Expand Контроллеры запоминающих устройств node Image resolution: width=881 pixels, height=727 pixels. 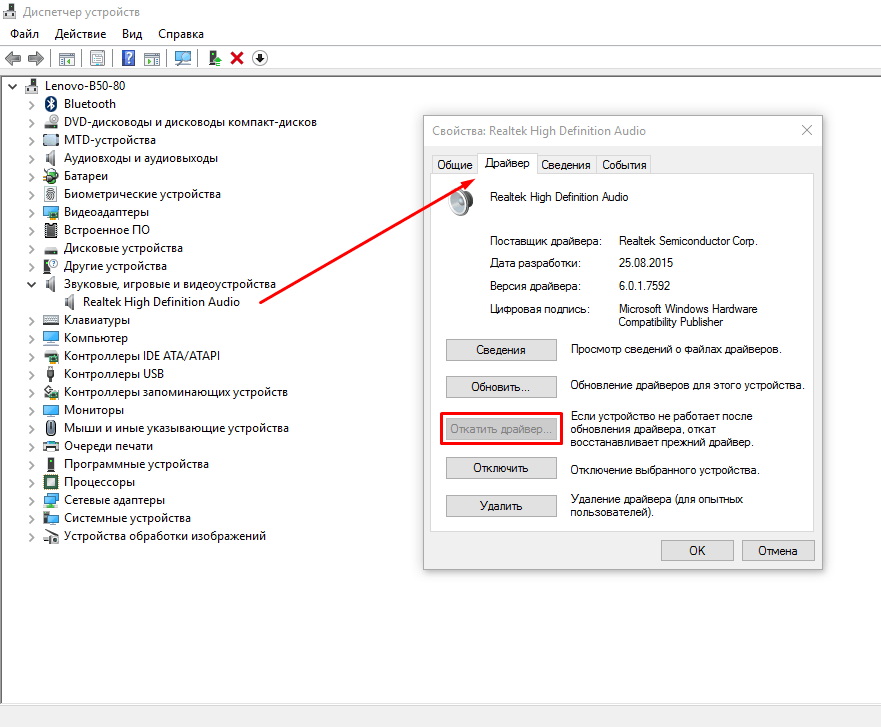tap(31, 392)
